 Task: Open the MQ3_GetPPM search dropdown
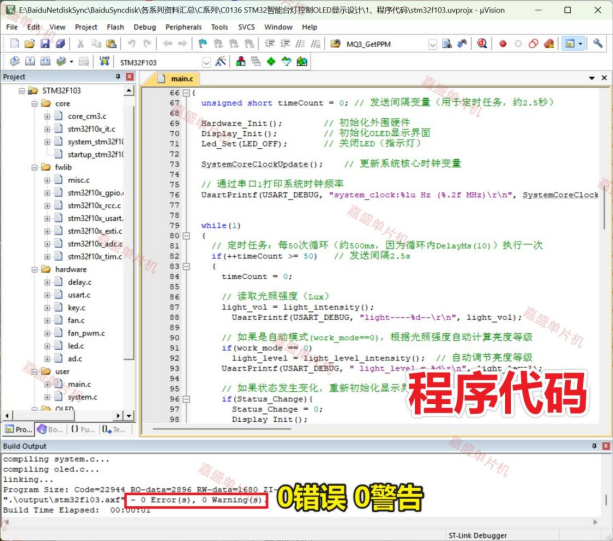(432, 44)
